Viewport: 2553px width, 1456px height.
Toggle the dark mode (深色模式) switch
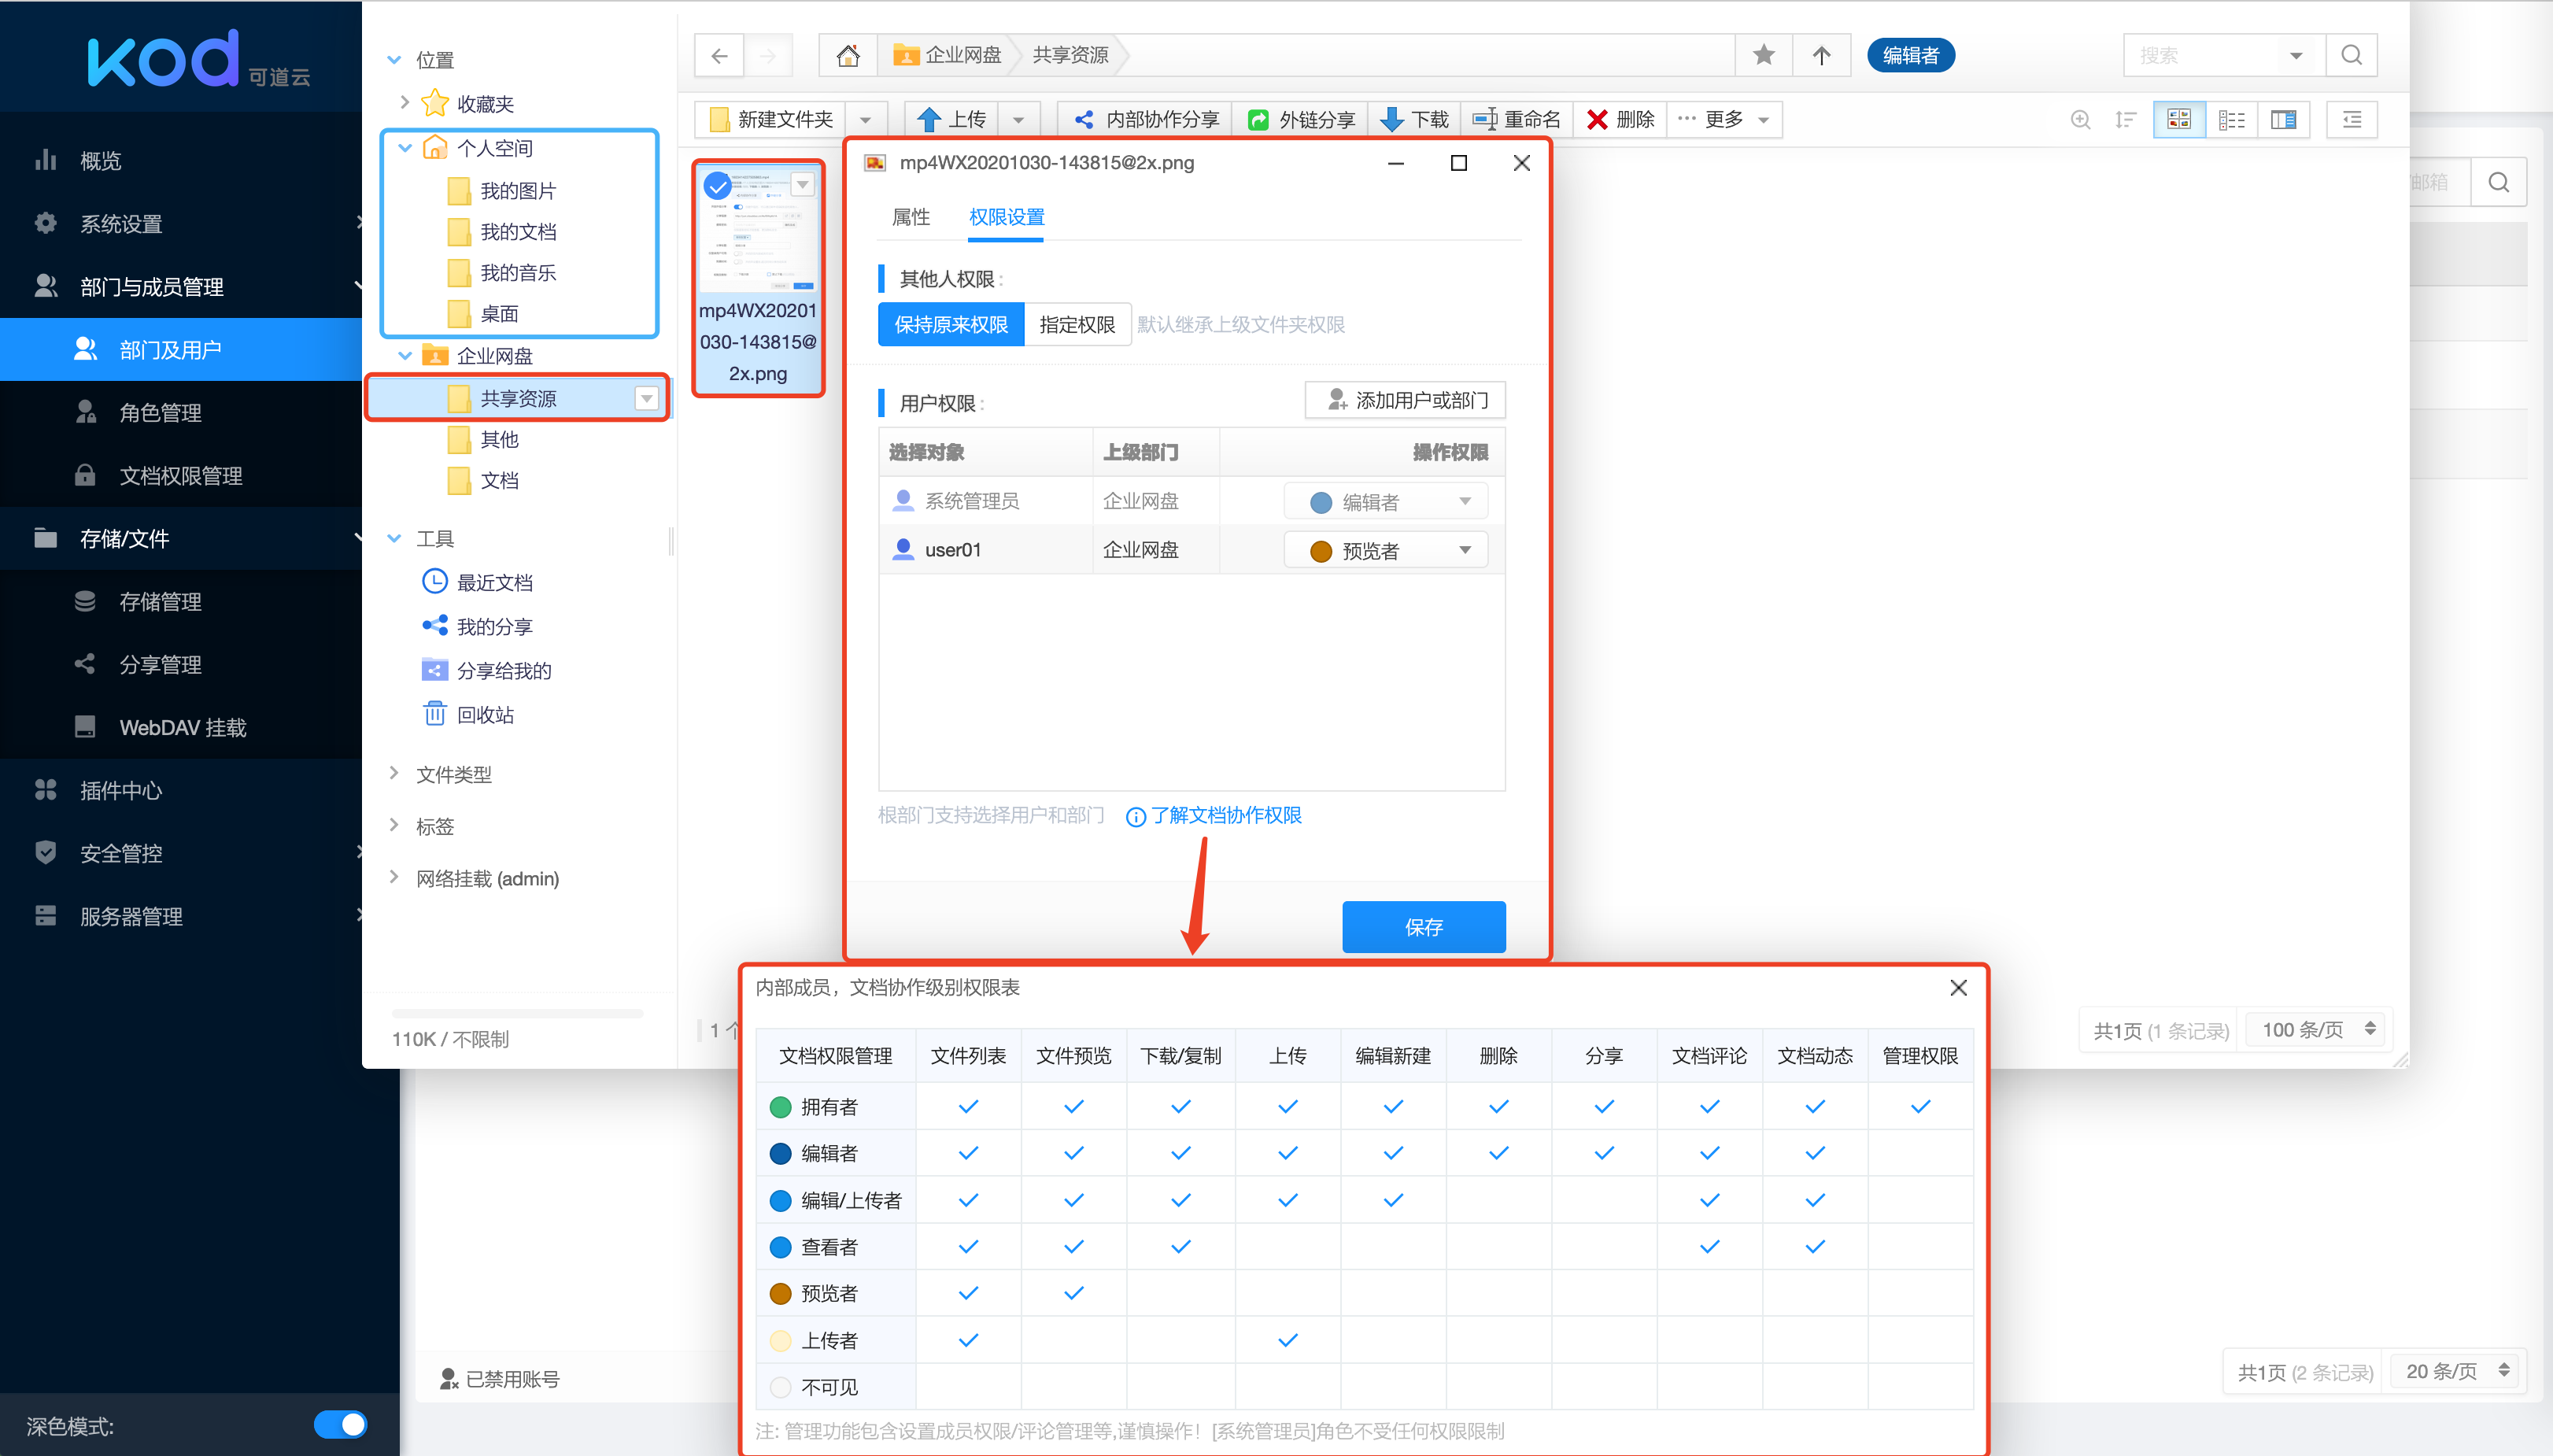340,1424
